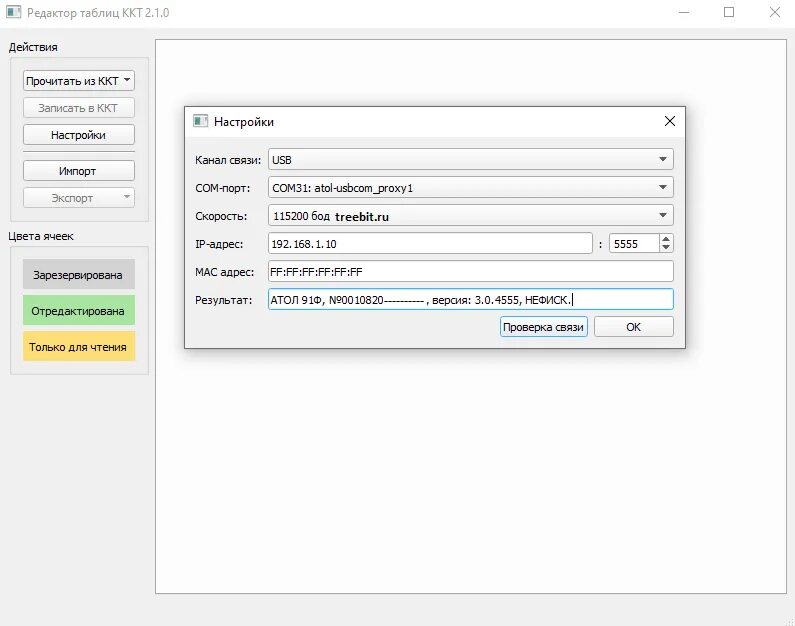Click the Настройки dialog title icon
Screen dimensions: 795x626
(201, 121)
